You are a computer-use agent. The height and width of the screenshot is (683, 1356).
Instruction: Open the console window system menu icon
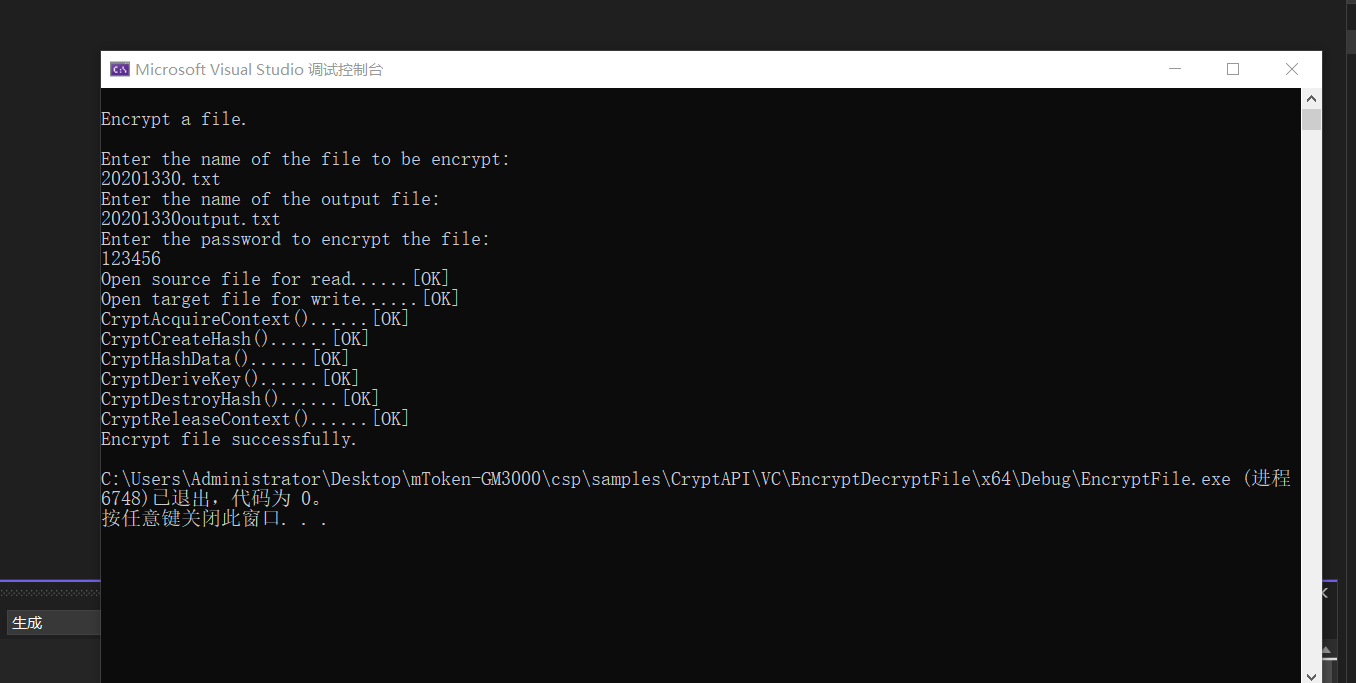(120, 69)
